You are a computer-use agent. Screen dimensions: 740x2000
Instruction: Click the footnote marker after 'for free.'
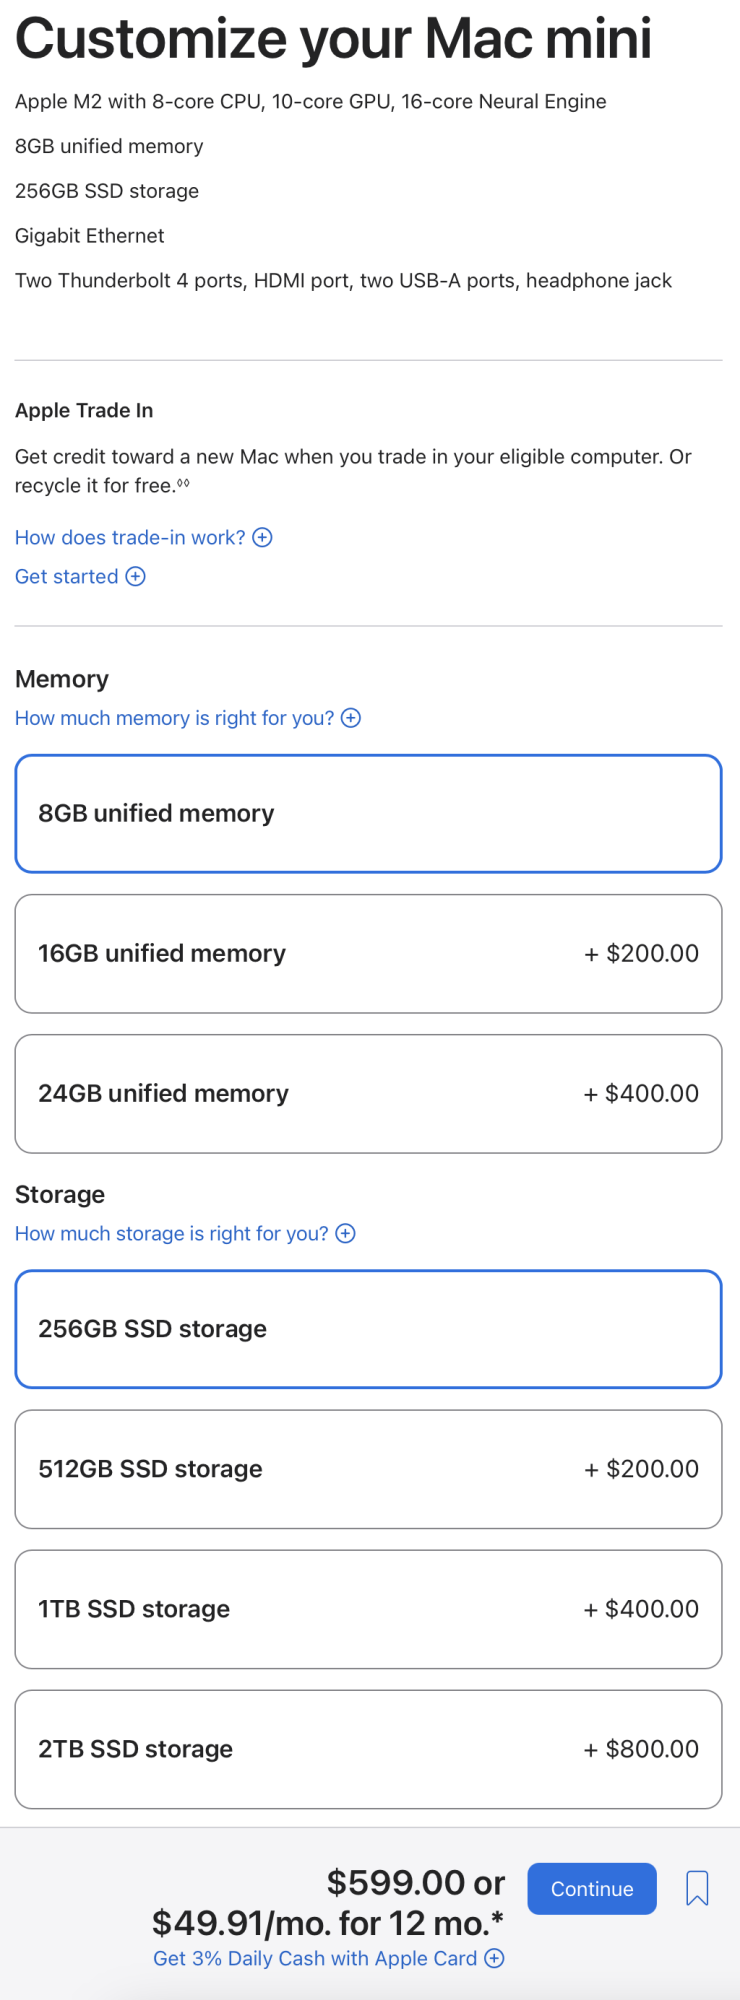click(x=183, y=484)
